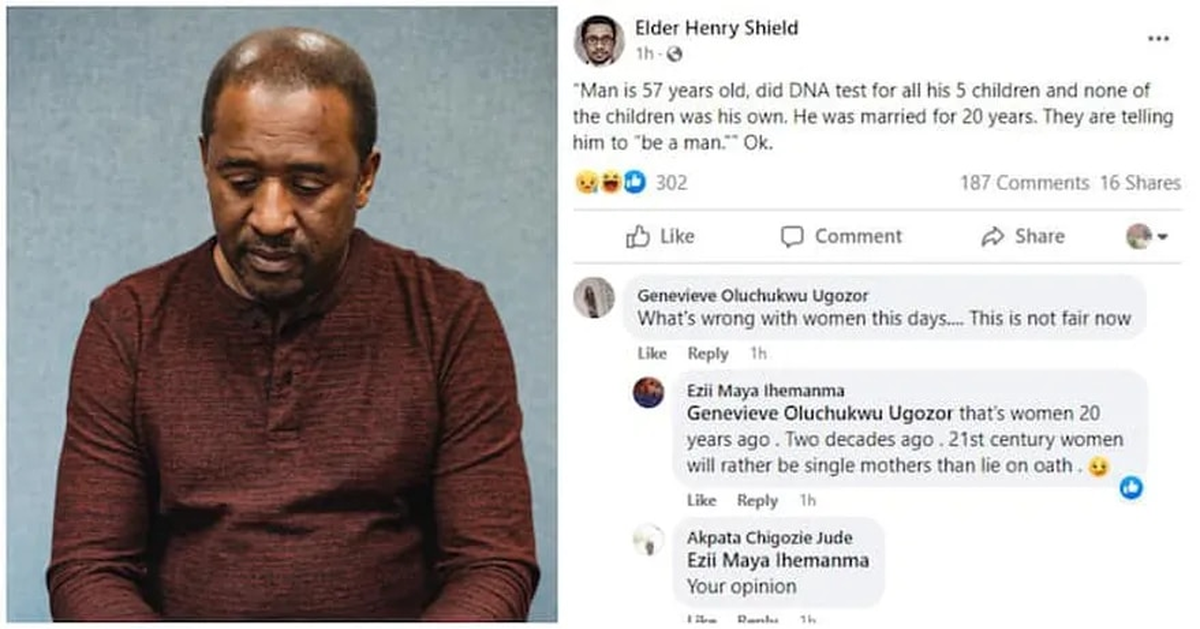Click the blue like reaction on Ezii's comment

(1131, 486)
